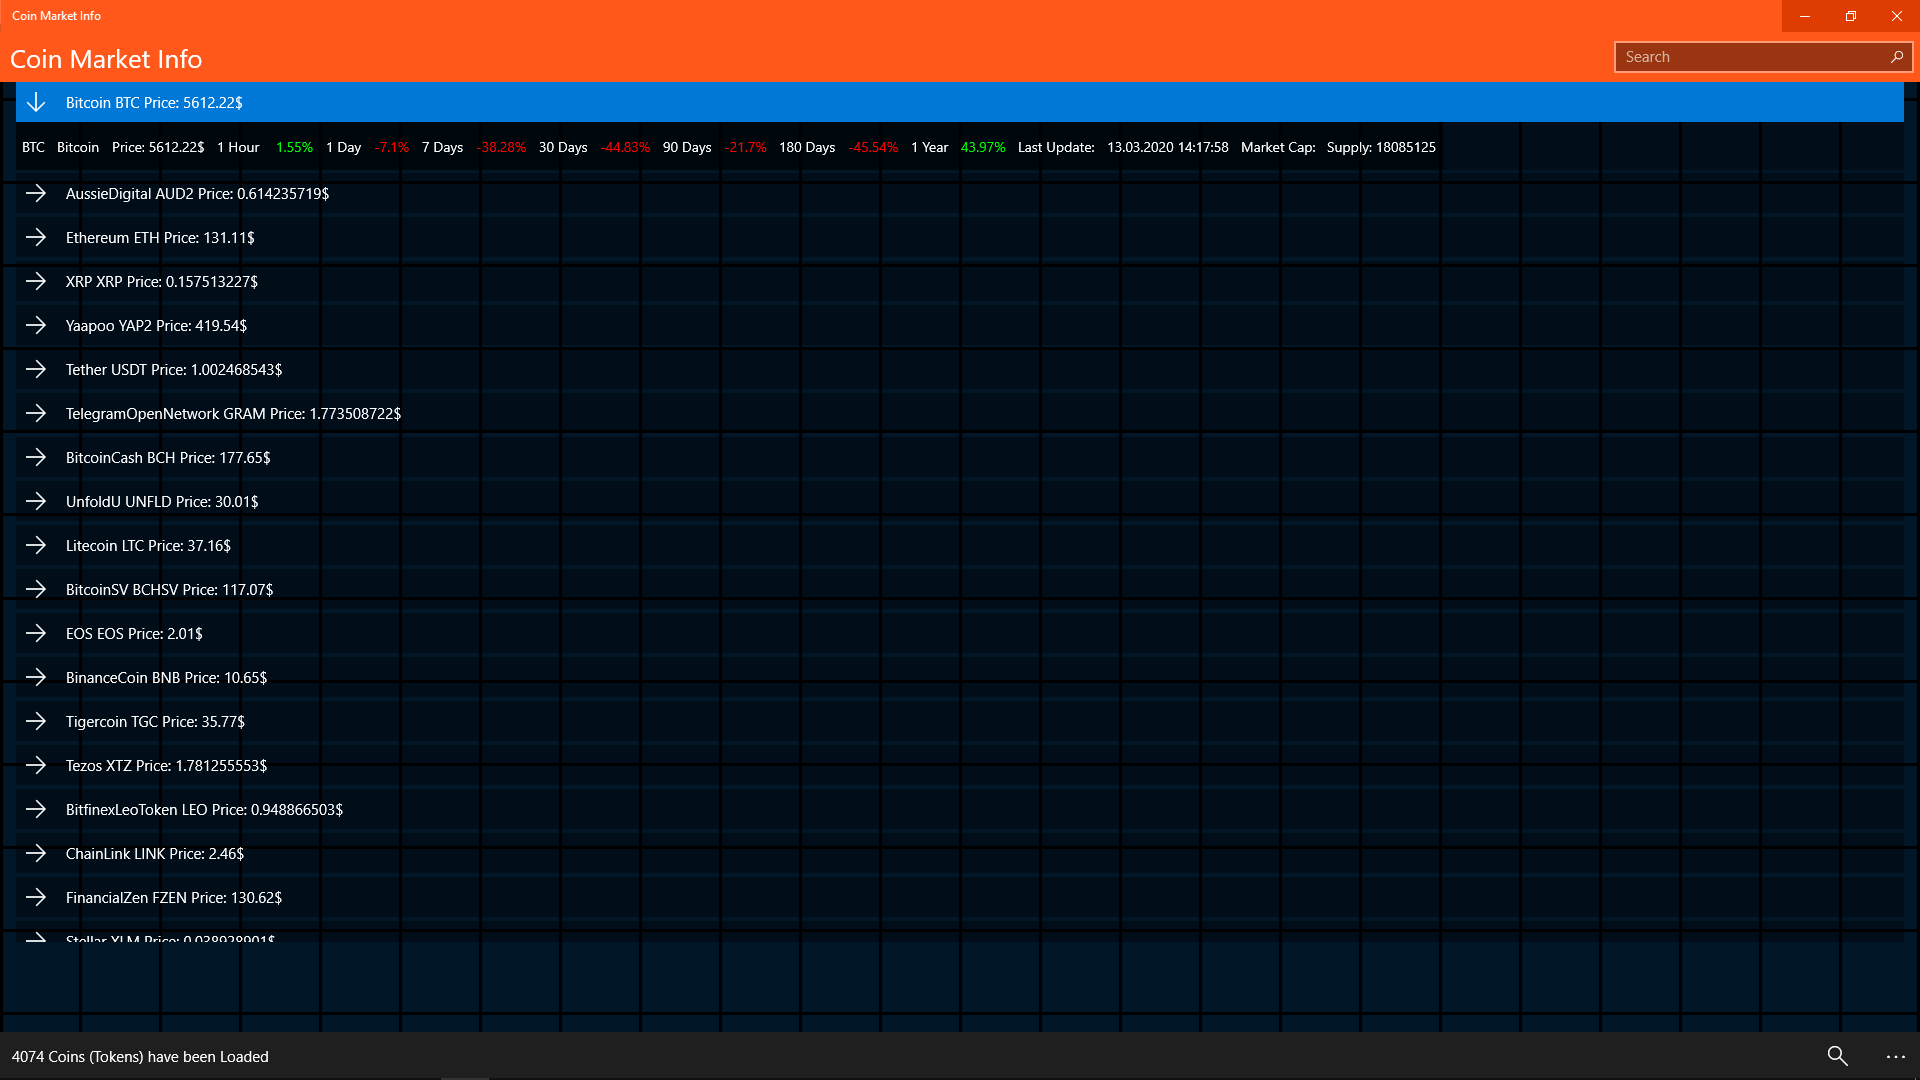The width and height of the screenshot is (1920, 1080).
Task: Click the search icon in the top right
Action: pyautogui.click(x=1896, y=57)
